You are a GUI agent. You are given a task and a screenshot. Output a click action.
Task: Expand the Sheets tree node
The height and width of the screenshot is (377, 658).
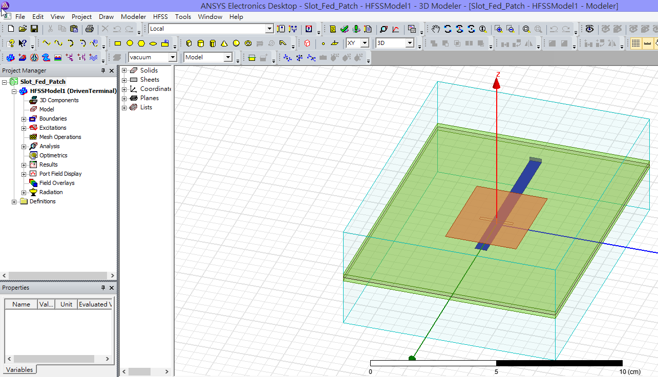point(124,80)
